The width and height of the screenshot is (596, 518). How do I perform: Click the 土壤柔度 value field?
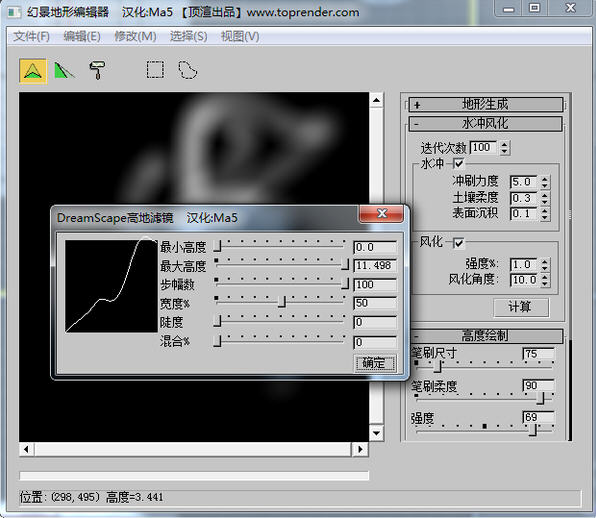click(523, 198)
